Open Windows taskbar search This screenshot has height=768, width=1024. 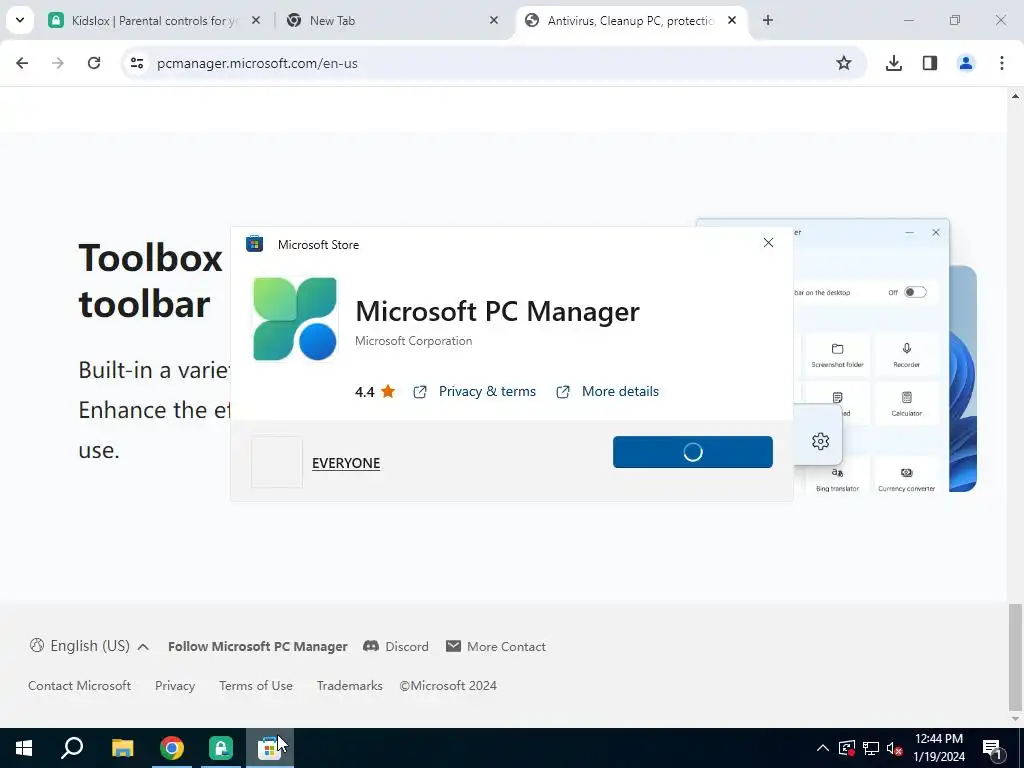[72, 748]
